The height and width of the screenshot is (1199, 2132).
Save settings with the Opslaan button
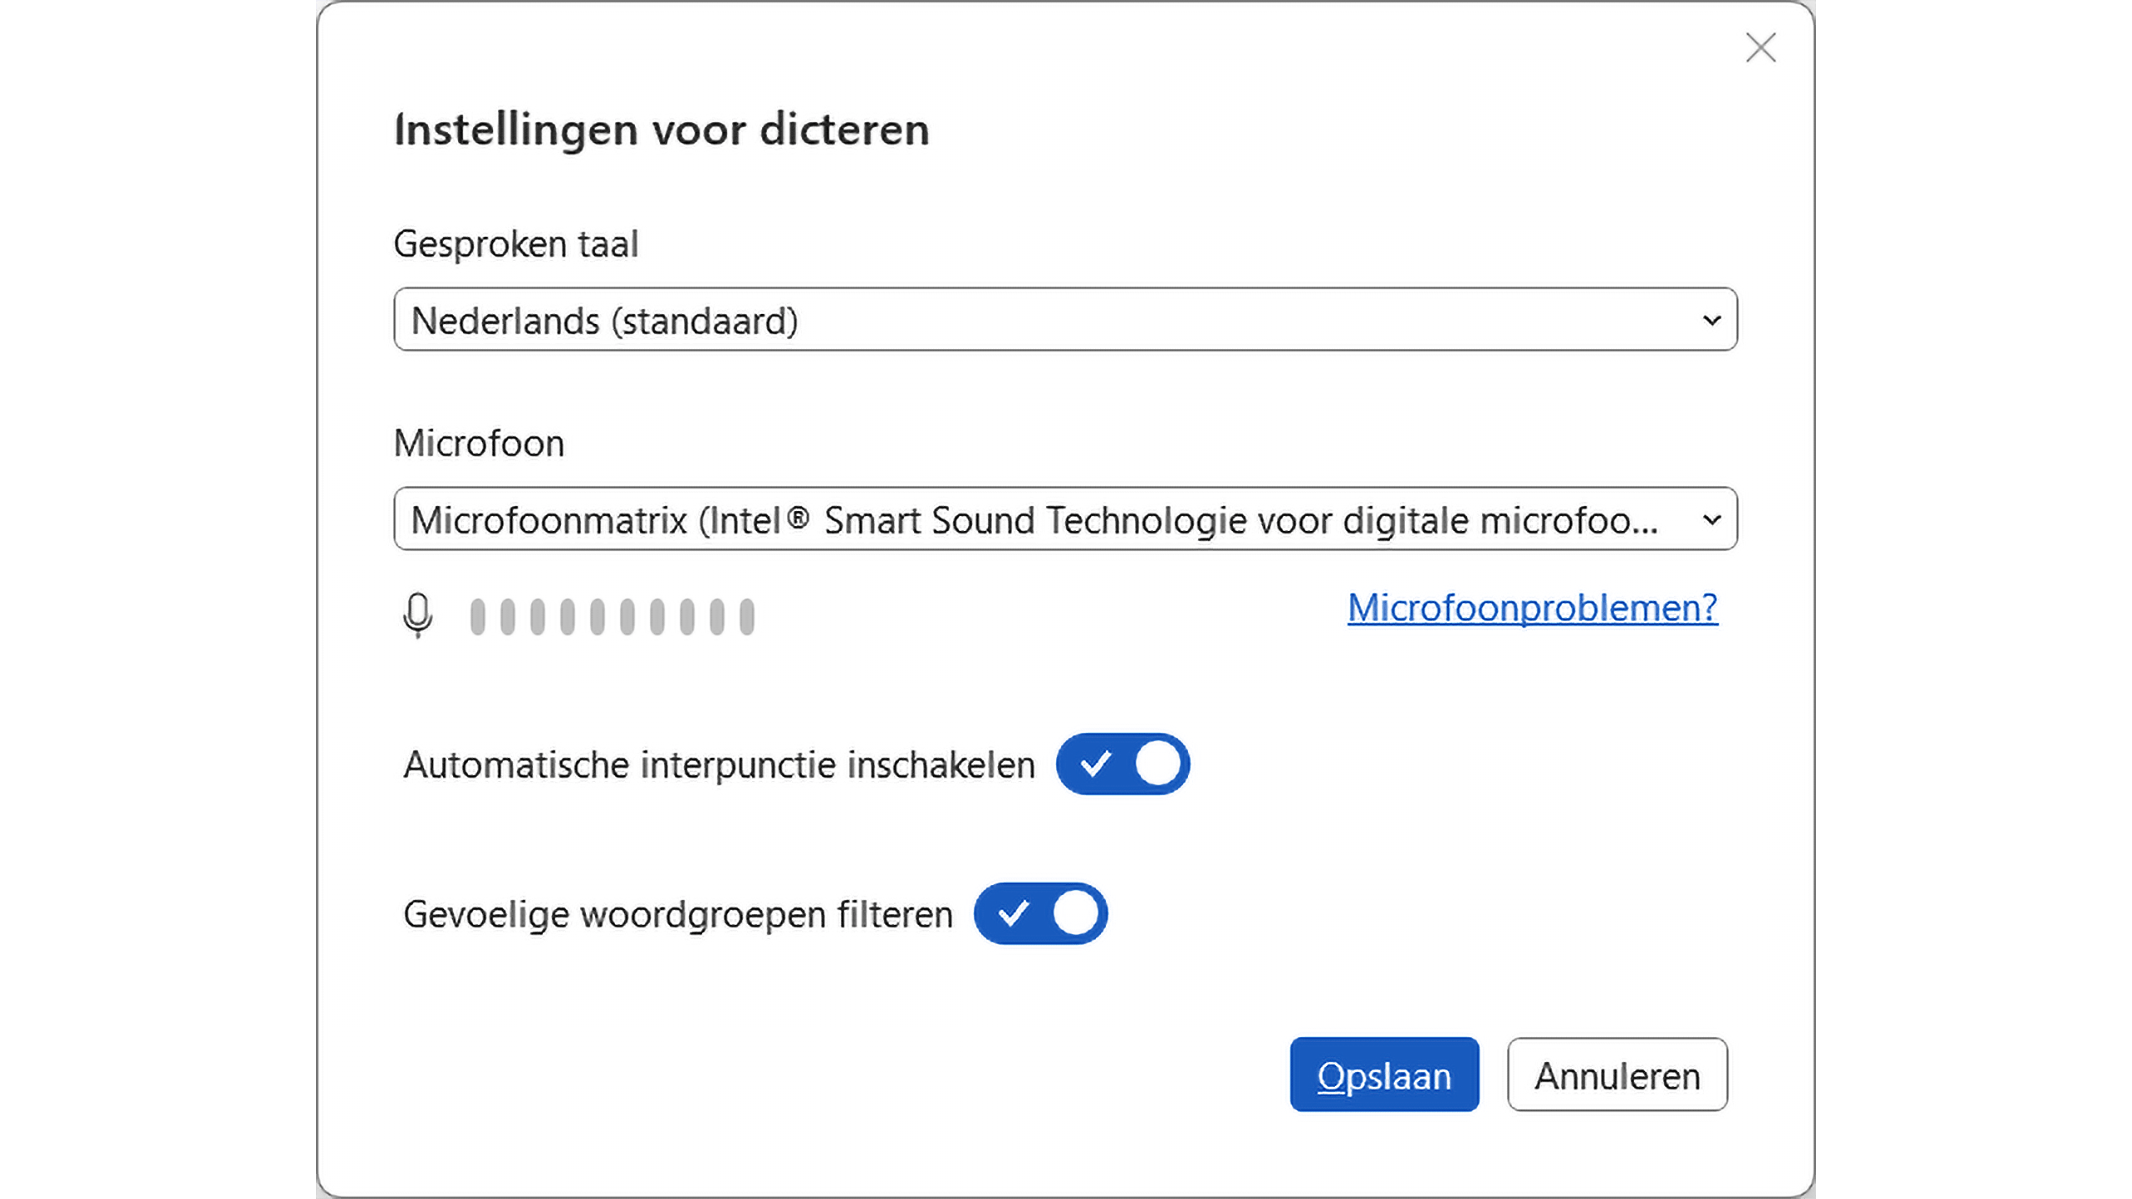click(1383, 1075)
